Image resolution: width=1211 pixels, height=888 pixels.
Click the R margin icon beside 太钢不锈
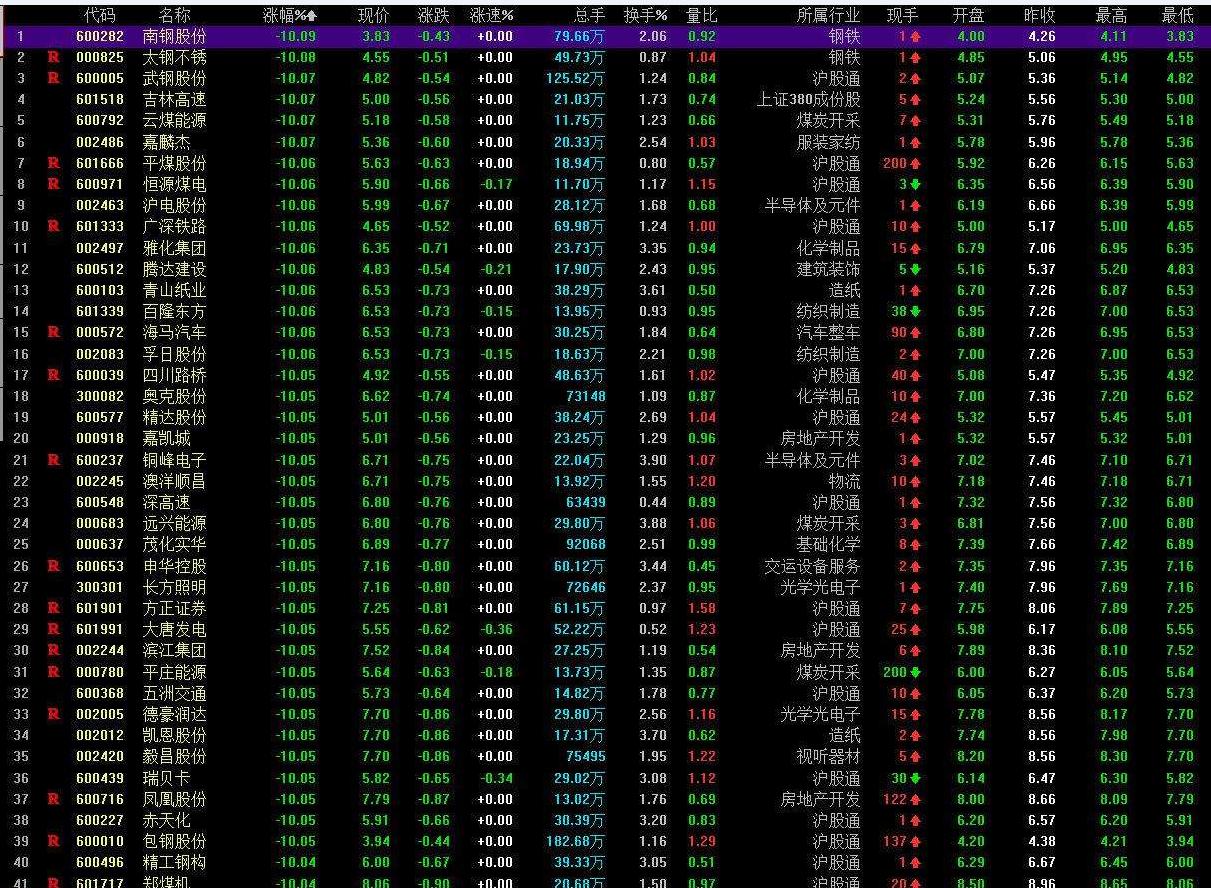(52, 58)
